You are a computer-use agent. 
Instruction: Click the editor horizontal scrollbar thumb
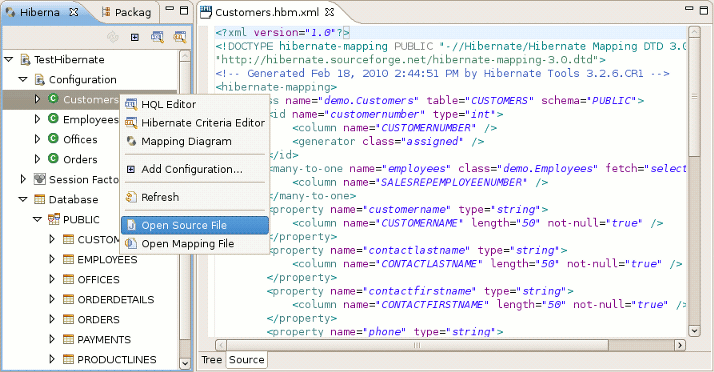pyautogui.click(x=417, y=345)
